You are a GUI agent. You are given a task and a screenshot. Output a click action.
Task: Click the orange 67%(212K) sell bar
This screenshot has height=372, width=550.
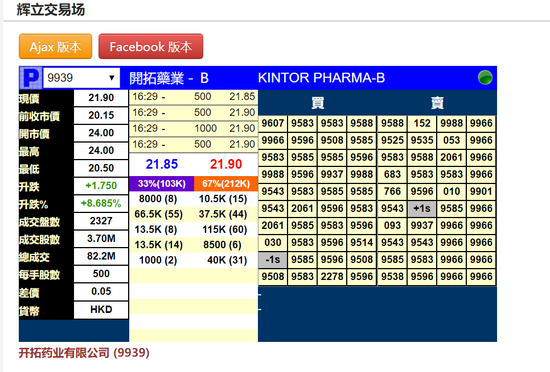pos(226,183)
